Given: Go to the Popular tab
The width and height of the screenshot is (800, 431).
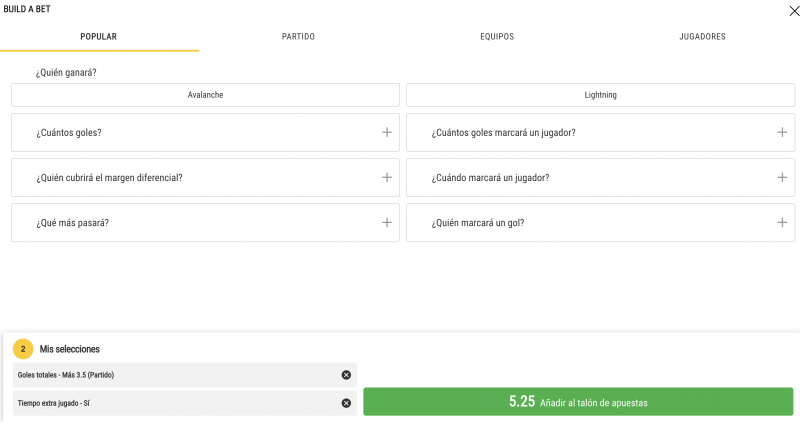Looking at the screenshot, I should click(98, 37).
